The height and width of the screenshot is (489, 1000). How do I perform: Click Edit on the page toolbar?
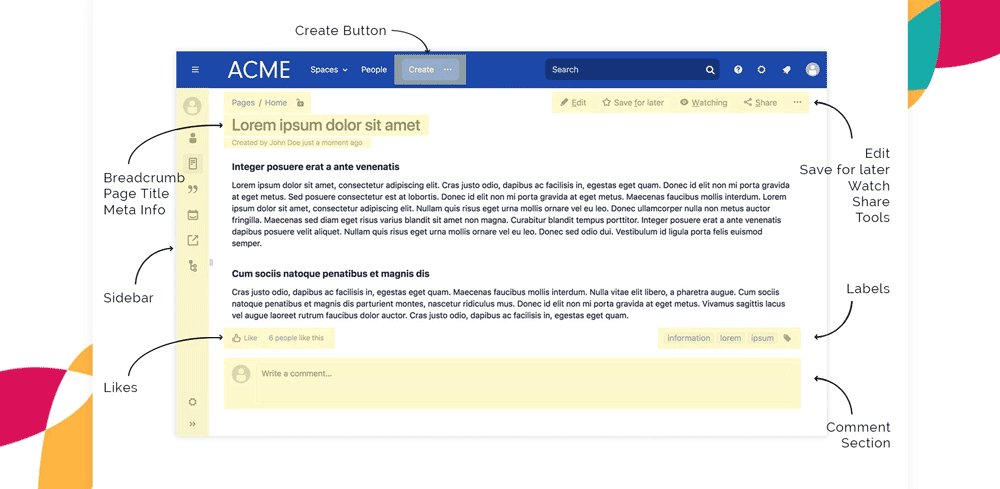[x=573, y=103]
